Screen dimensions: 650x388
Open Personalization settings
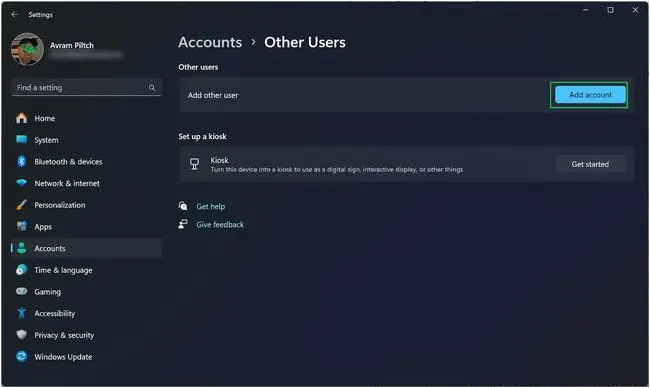point(60,205)
